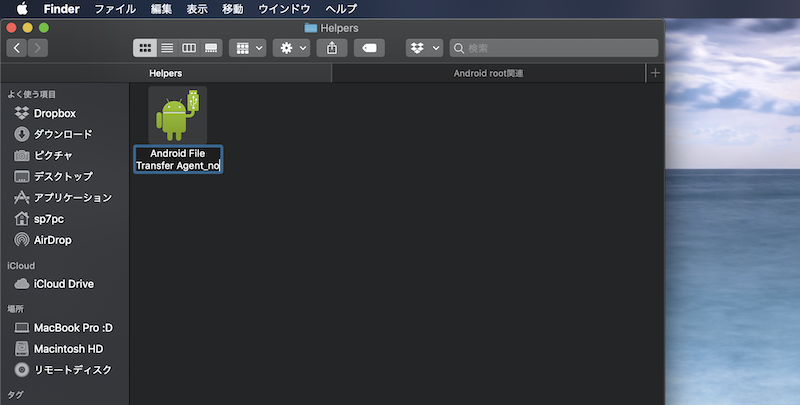Click the Share toolbar button

(332, 48)
